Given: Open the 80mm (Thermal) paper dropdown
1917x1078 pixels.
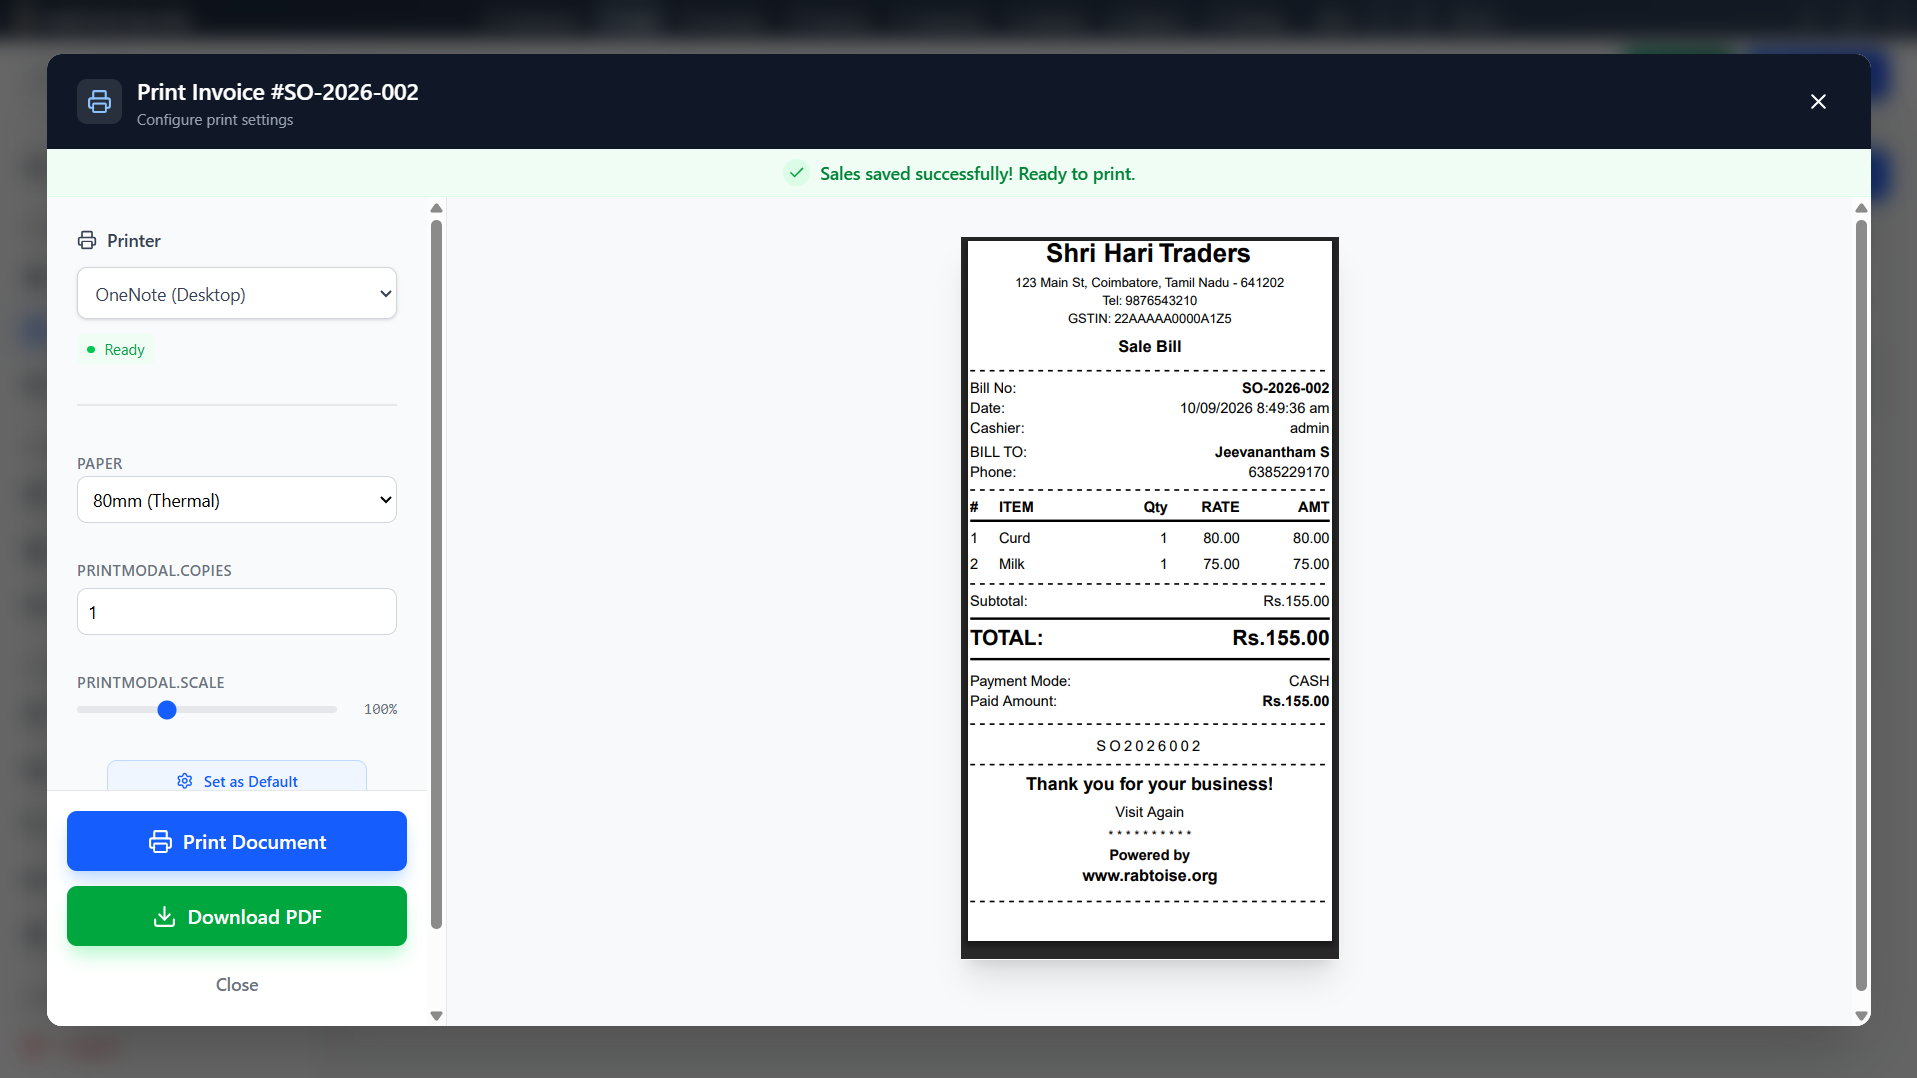Looking at the screenshot, I should pos(237,500).
